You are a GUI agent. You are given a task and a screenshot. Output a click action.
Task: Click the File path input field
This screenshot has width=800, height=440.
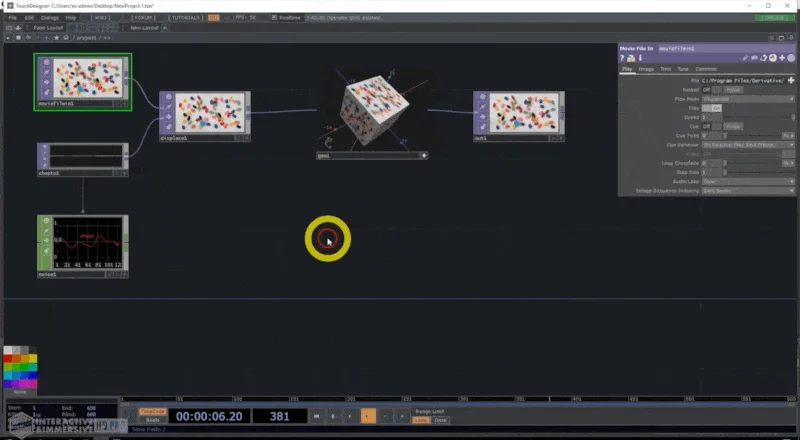(744, 81)
